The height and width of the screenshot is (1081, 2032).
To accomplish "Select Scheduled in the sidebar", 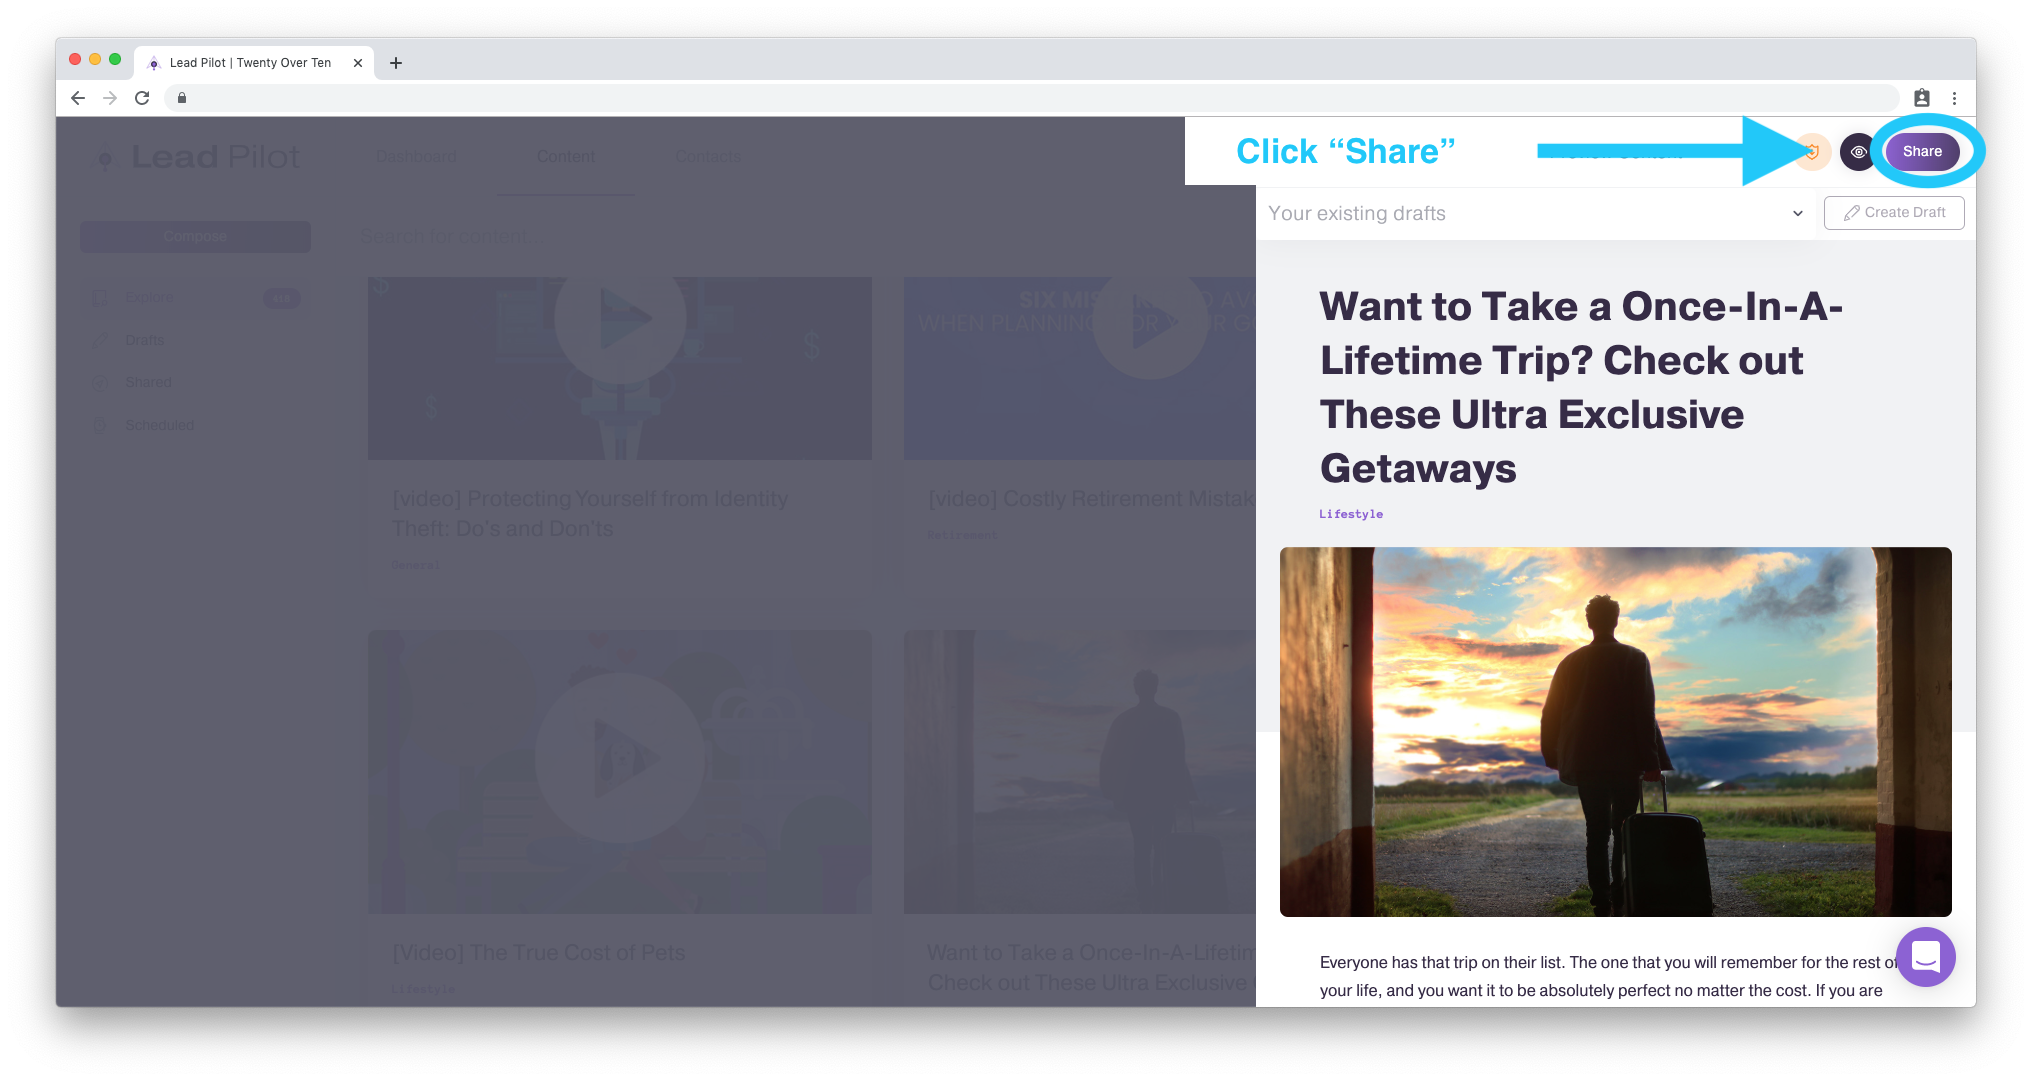I will [160, 425].
